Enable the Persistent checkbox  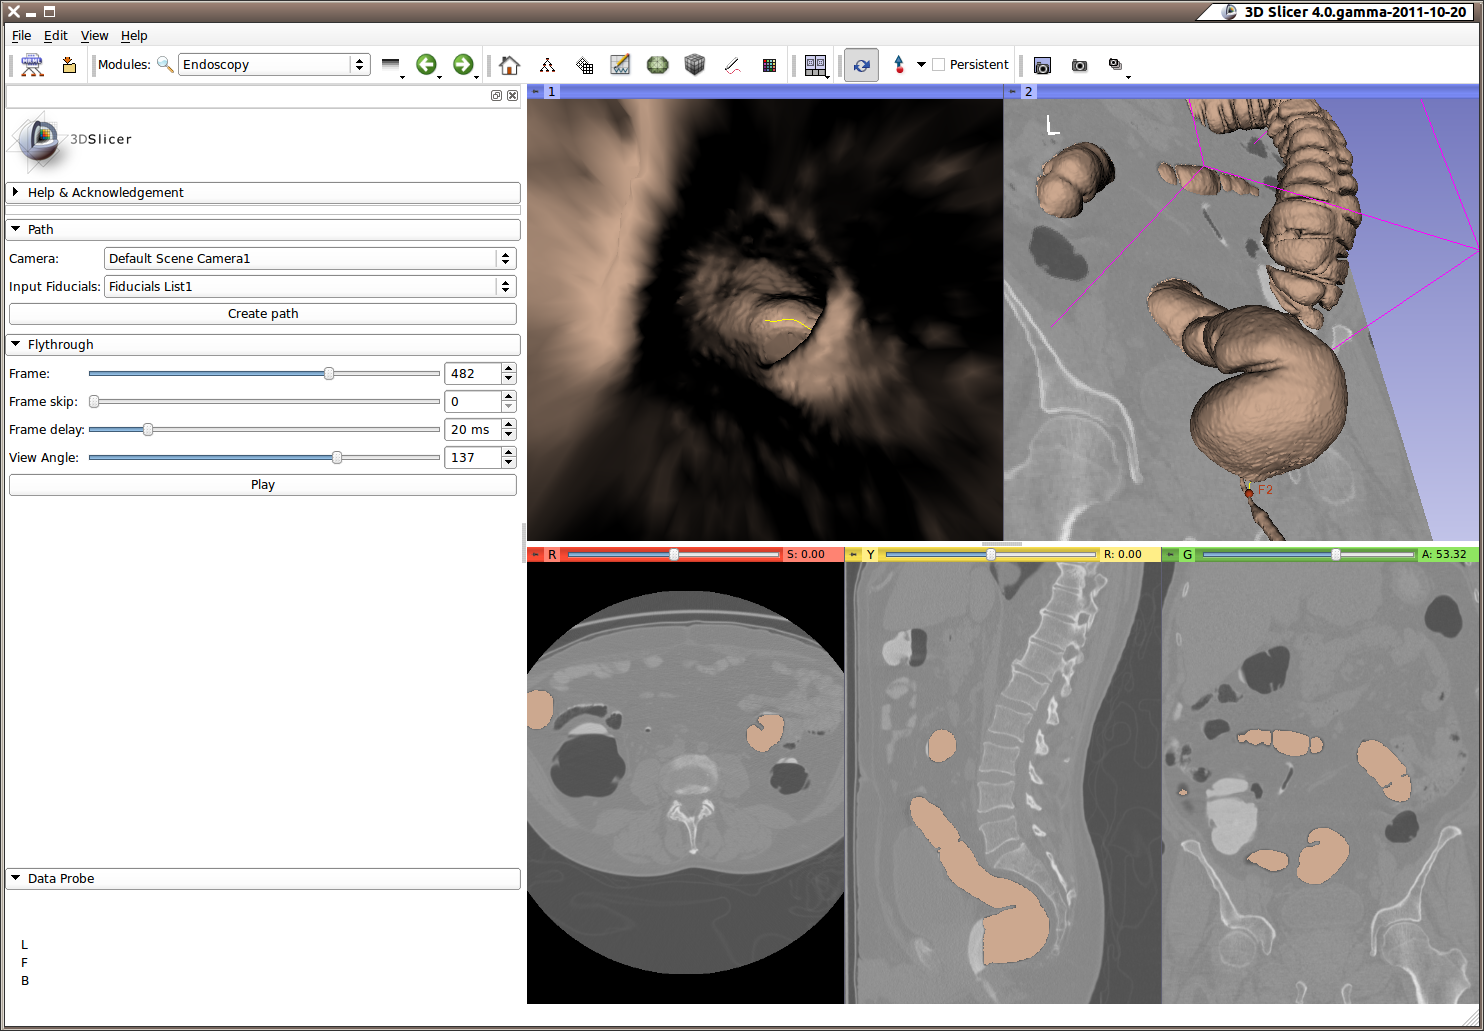tap(938, 65)
